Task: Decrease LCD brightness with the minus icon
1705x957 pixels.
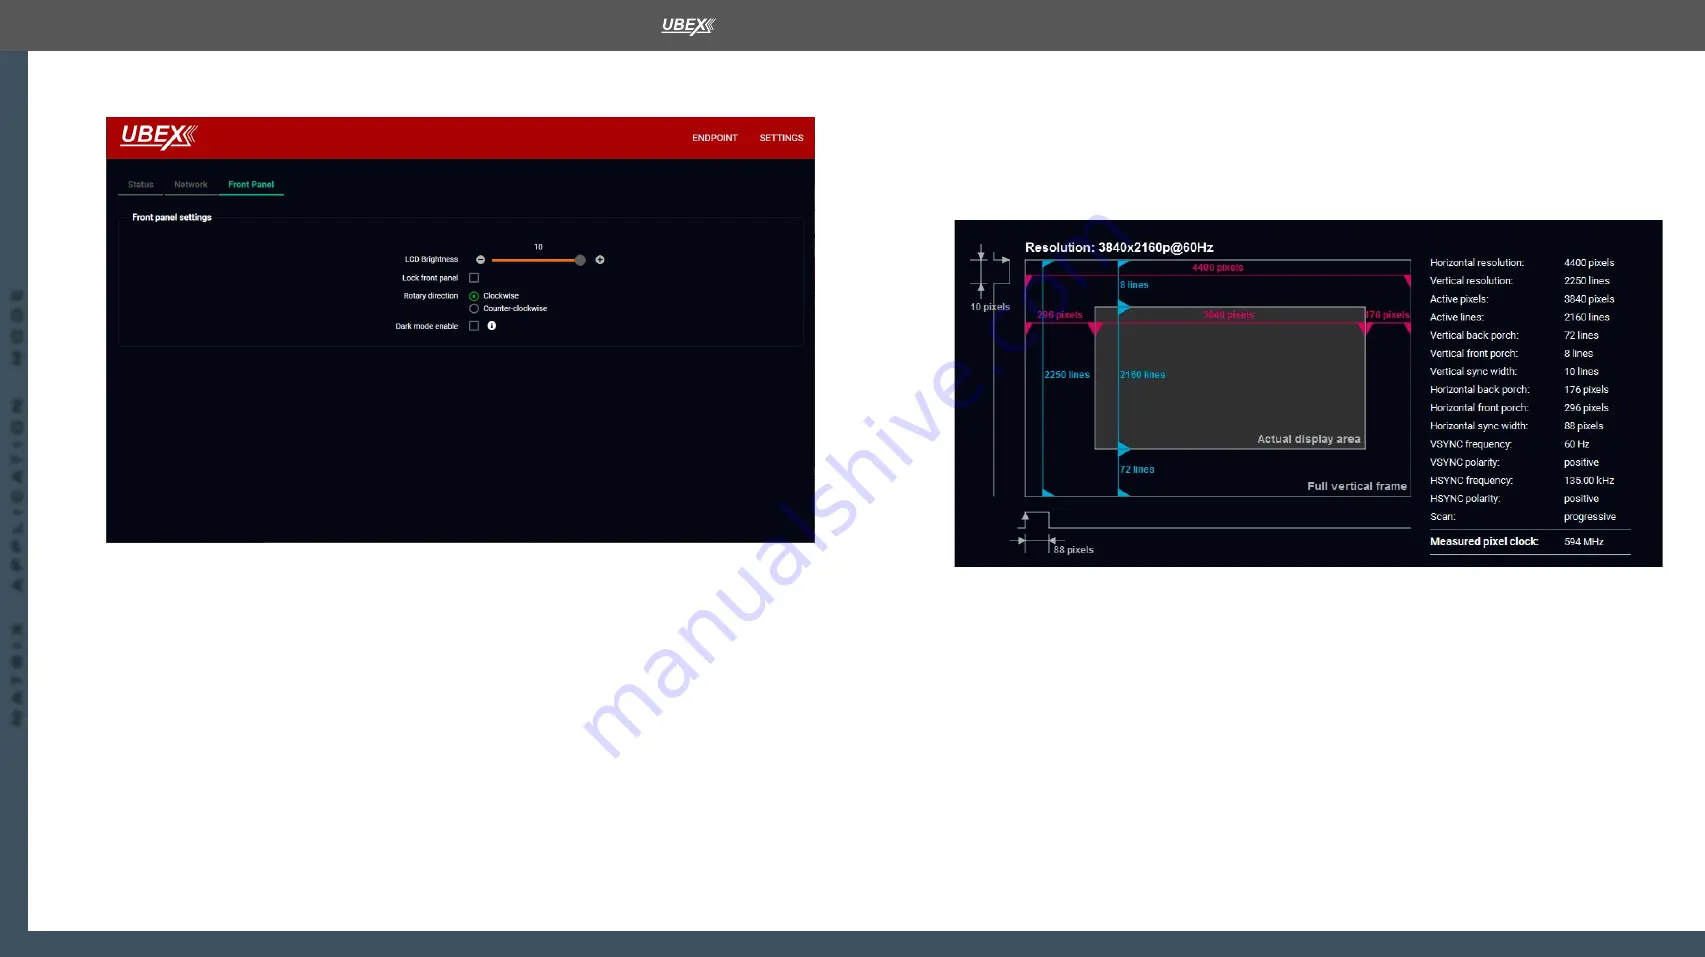Action: 480,260
